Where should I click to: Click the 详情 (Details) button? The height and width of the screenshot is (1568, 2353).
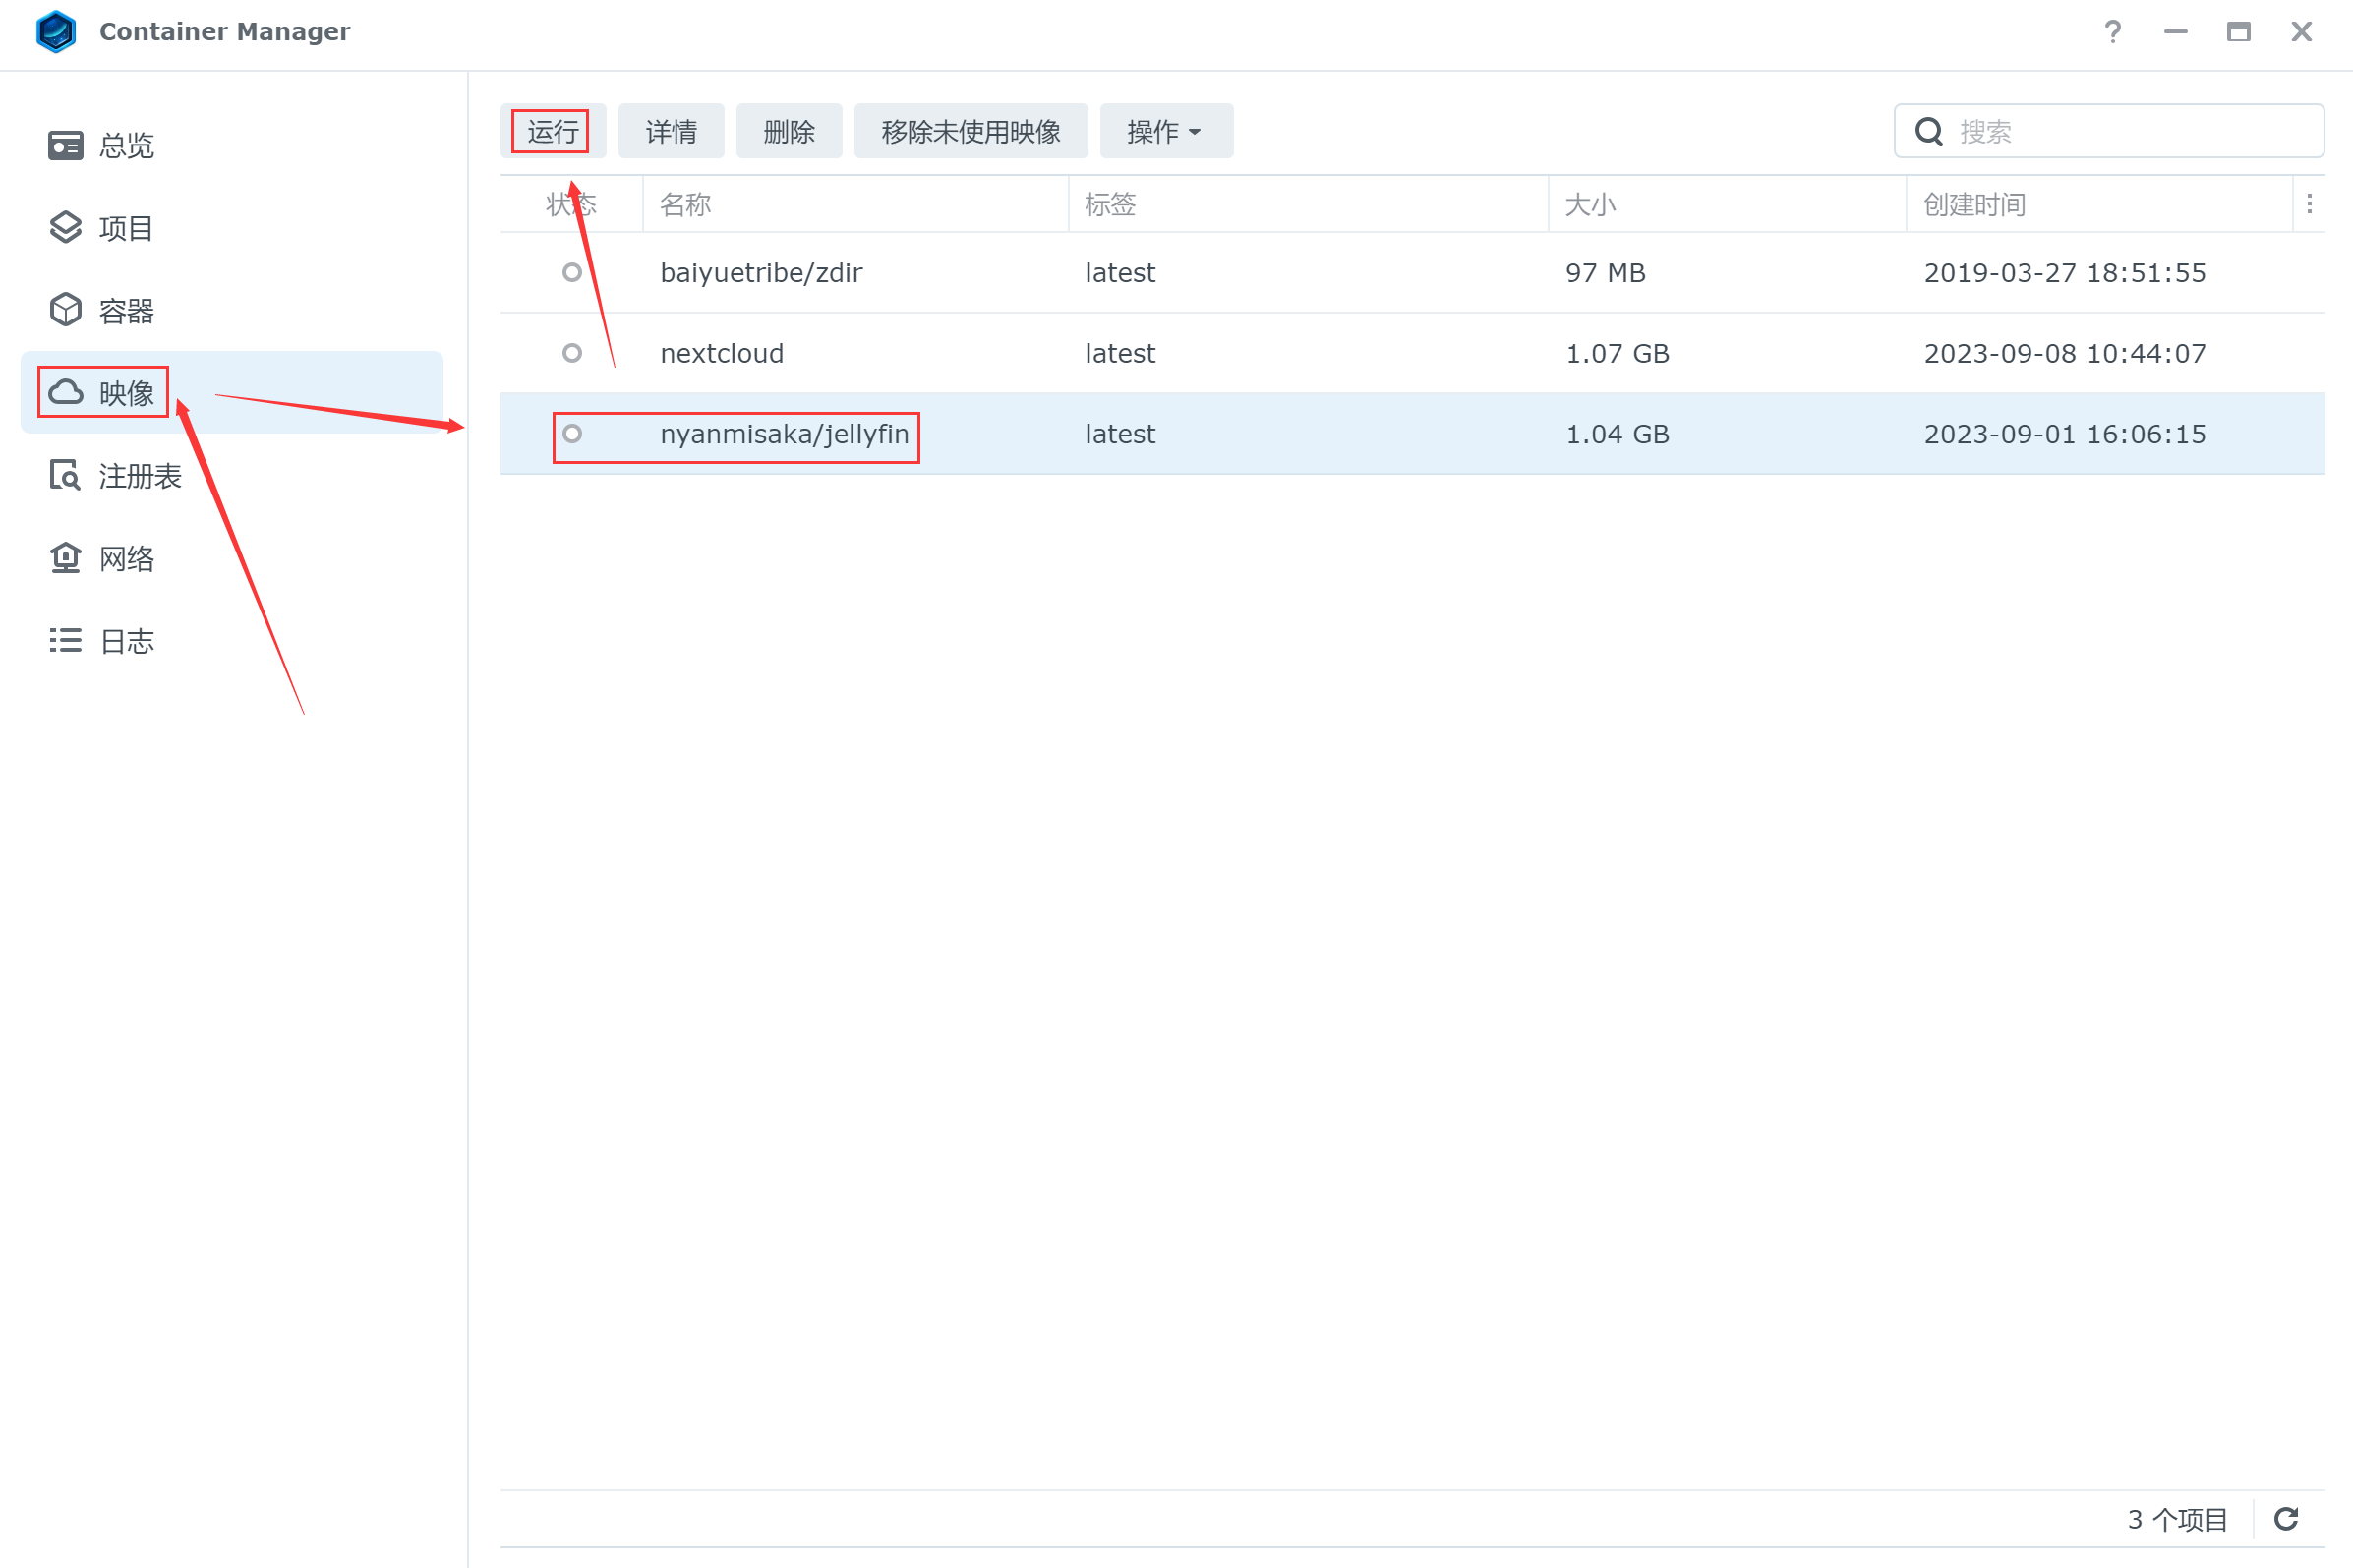pyautogui.click(x=670, y=131)
